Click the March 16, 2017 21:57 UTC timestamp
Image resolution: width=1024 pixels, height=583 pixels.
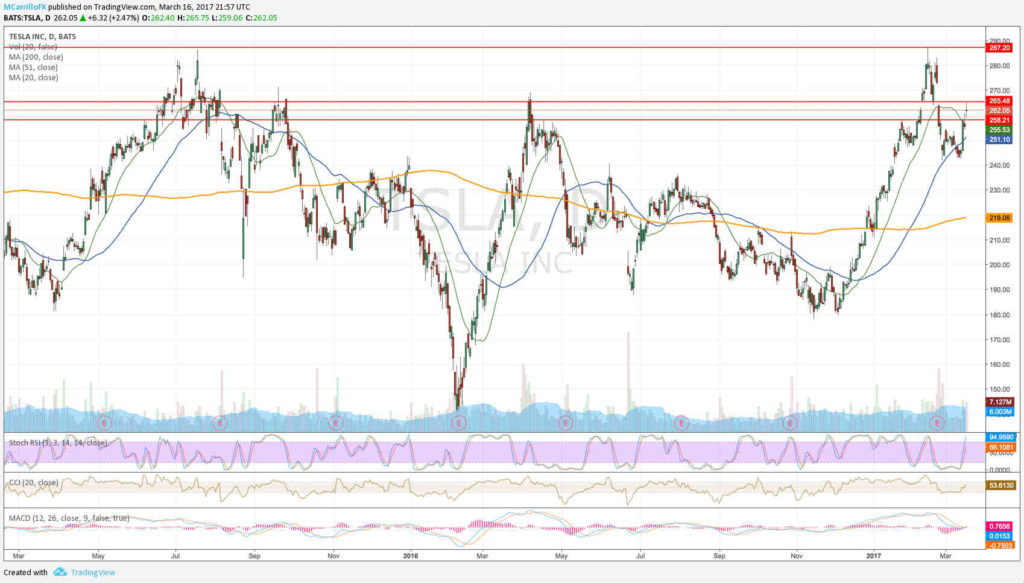204,7
